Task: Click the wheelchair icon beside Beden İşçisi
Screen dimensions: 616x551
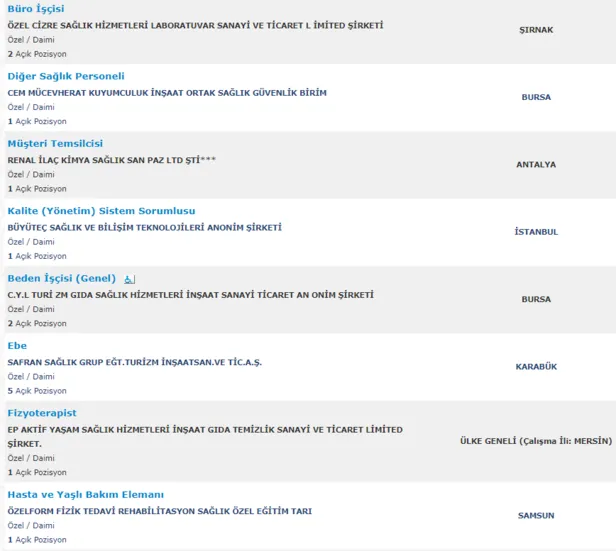Action: [131, 279]
